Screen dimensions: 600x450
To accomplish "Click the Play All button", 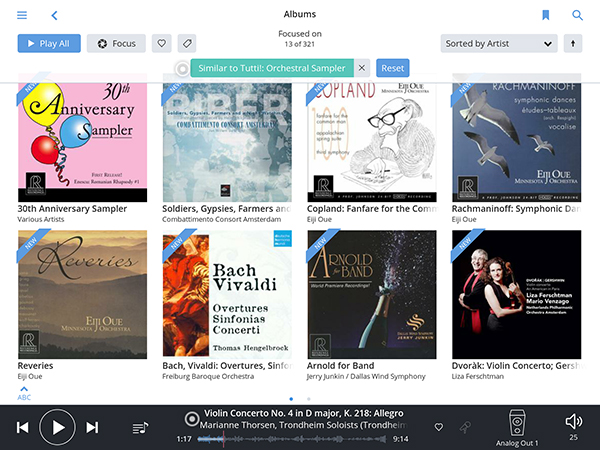I will pos(49,43).
